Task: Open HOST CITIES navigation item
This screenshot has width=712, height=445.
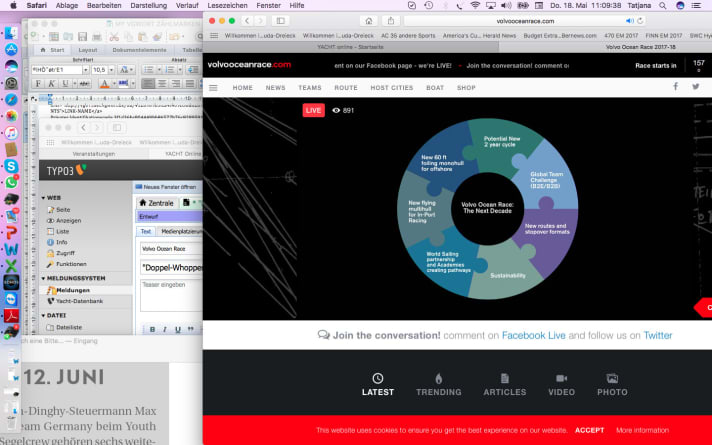Action: pos(391,88)
